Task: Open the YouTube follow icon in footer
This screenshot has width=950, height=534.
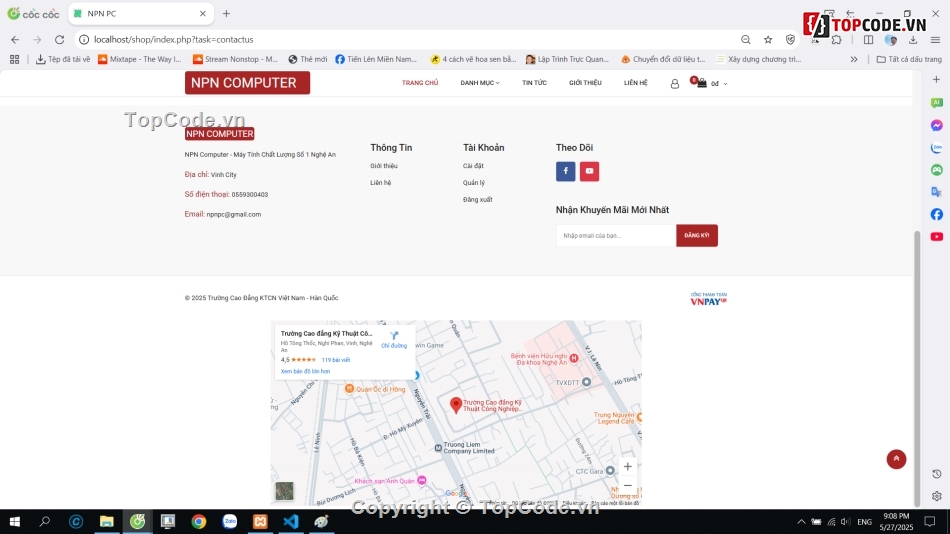Action: [589, 171]
